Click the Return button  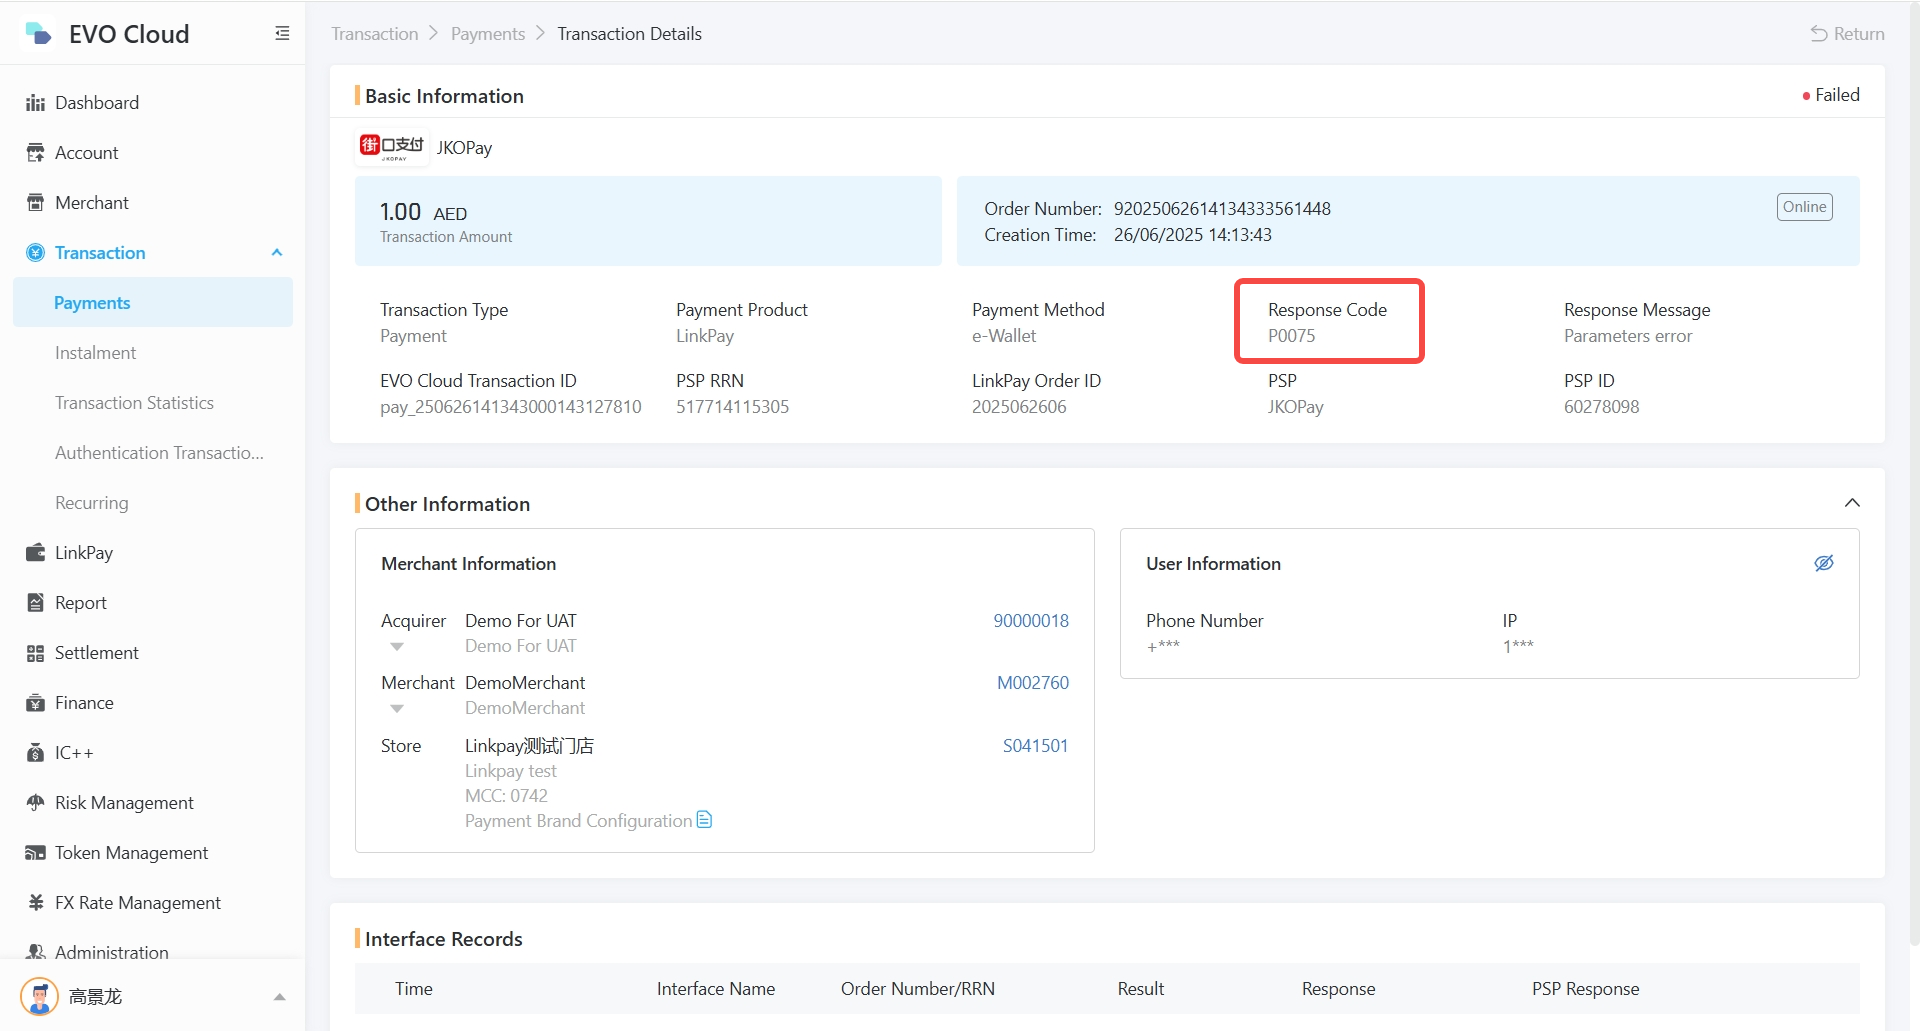coord(1847,34)
